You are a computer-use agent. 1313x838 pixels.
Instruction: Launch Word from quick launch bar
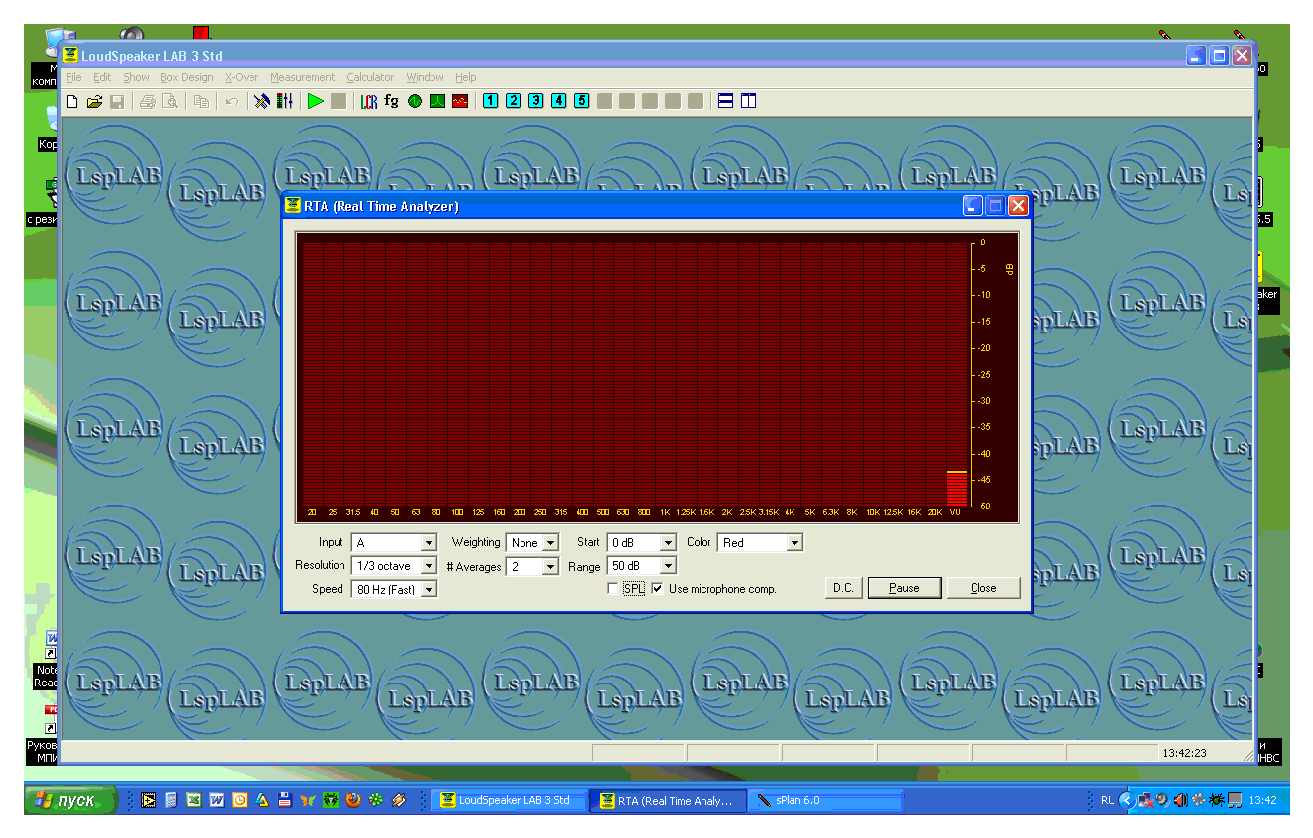[x=217, y=800]
